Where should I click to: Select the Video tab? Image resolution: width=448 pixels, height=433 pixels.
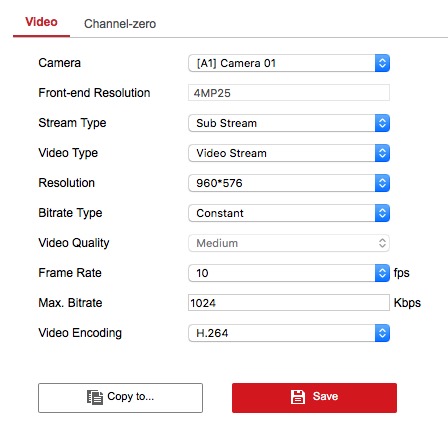coord(41,22)
